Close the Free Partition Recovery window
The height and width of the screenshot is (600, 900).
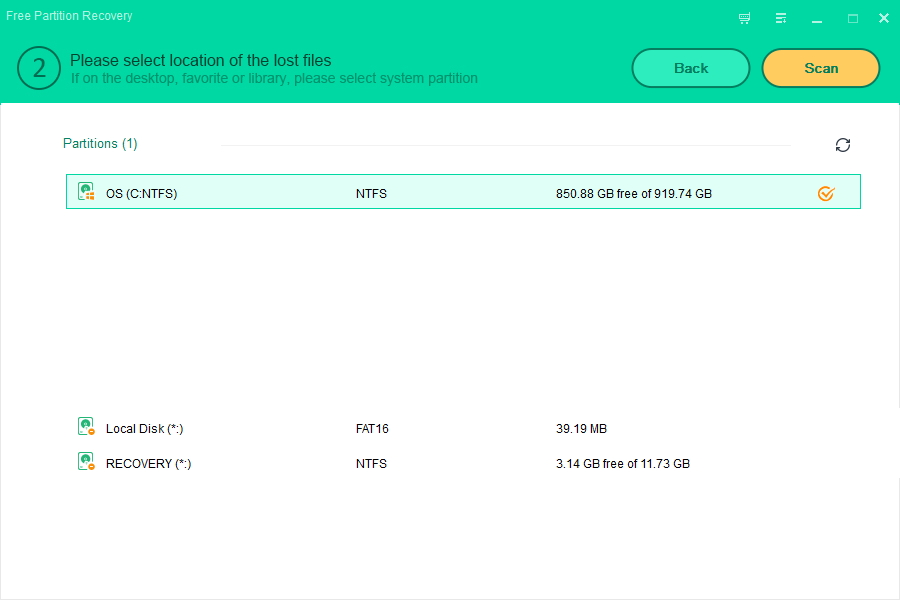point(883,18)
